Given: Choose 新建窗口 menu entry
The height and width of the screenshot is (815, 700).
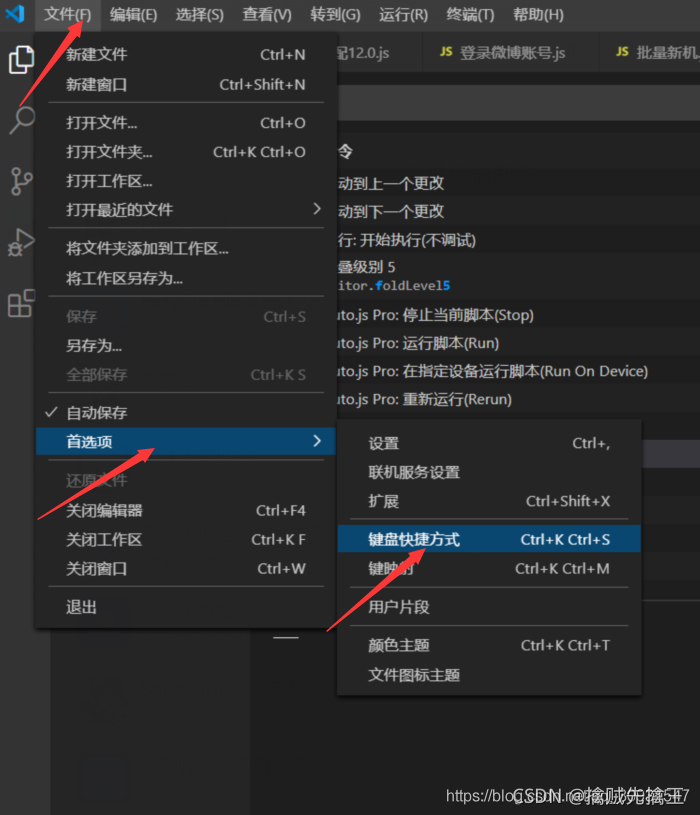Looking at the screenshot, I should pyautogui.click(x=185, y=84).
